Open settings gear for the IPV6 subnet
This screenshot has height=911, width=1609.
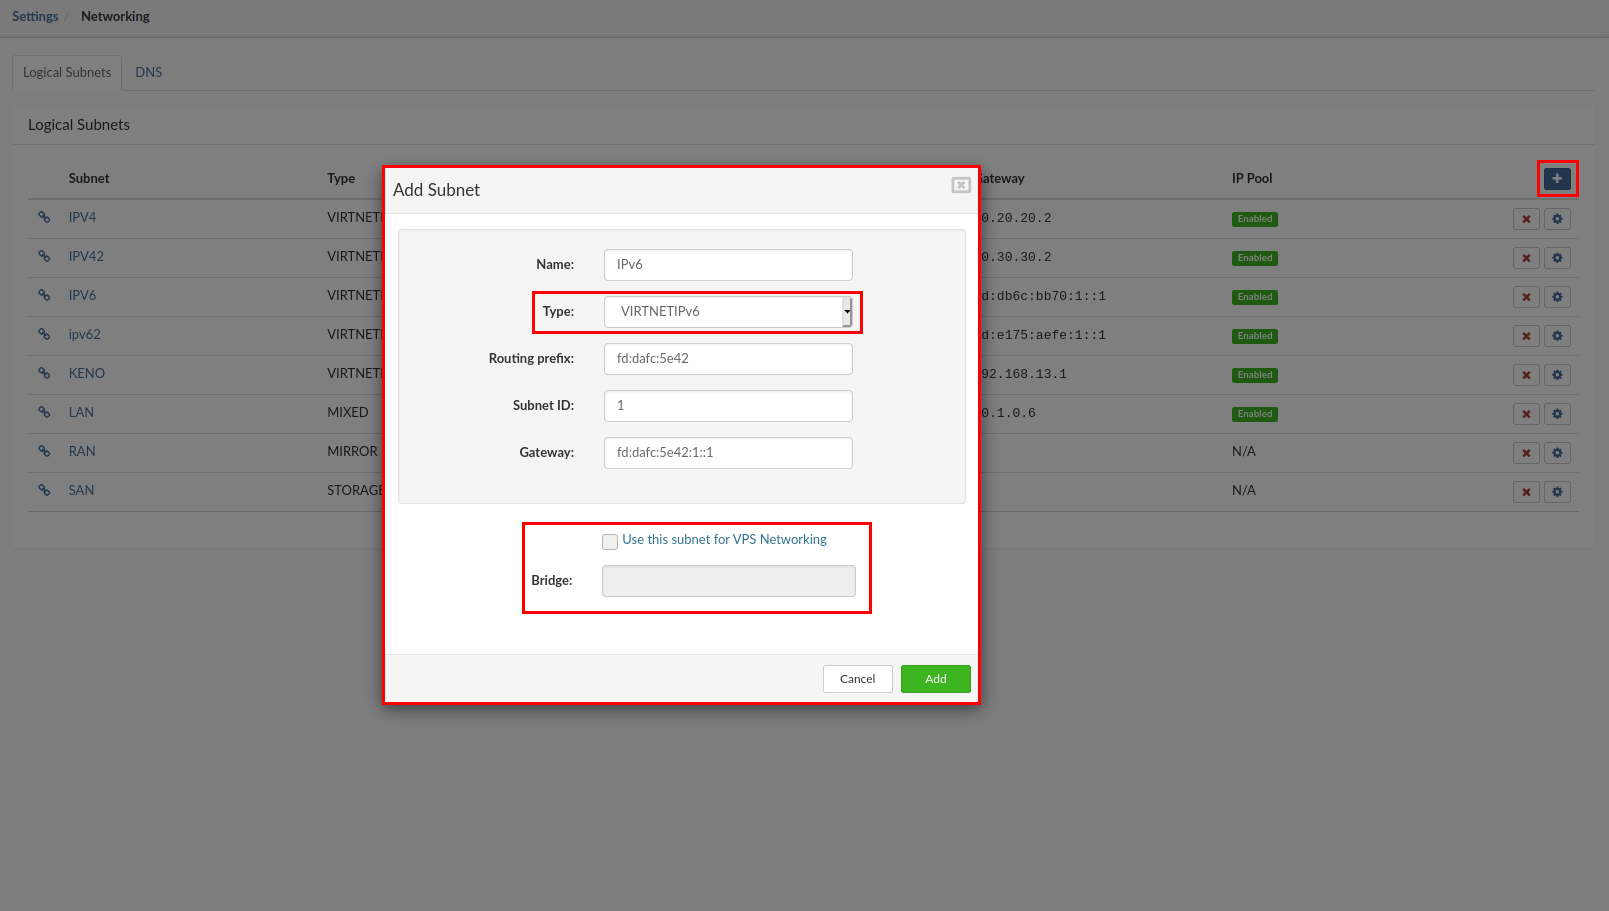[1557, 296]
